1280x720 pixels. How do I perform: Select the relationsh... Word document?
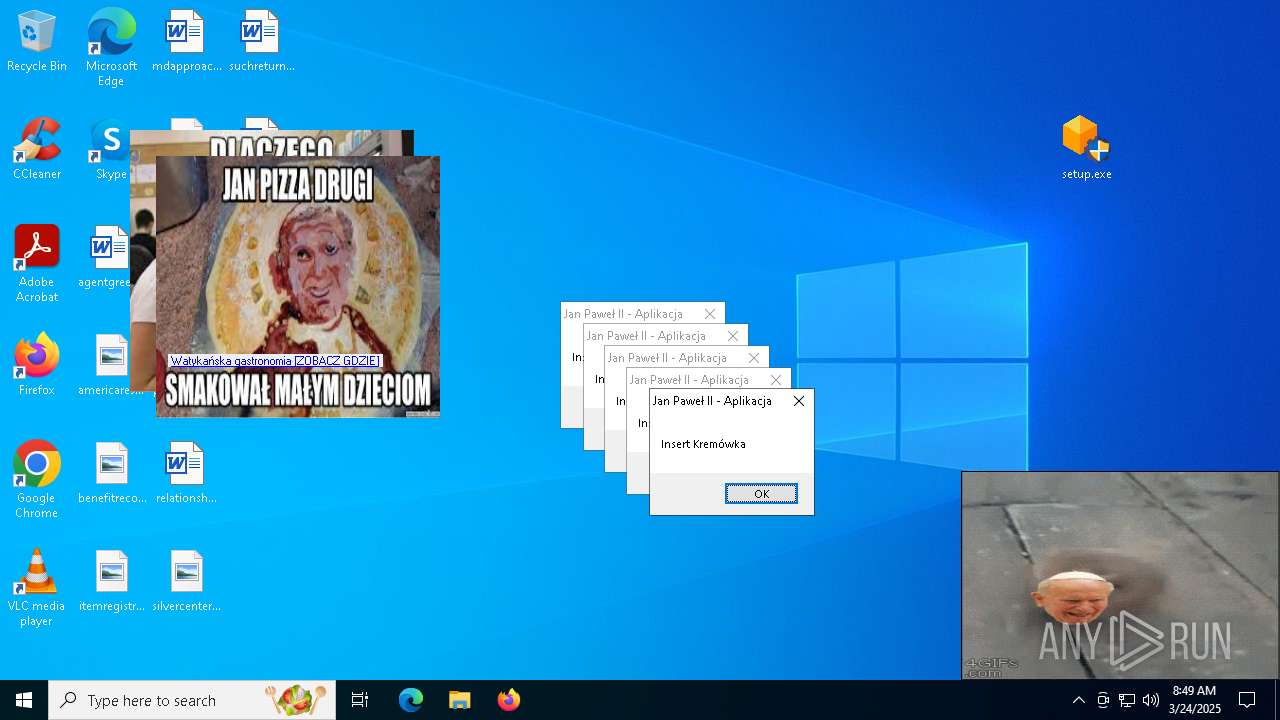tap(186, 473)
